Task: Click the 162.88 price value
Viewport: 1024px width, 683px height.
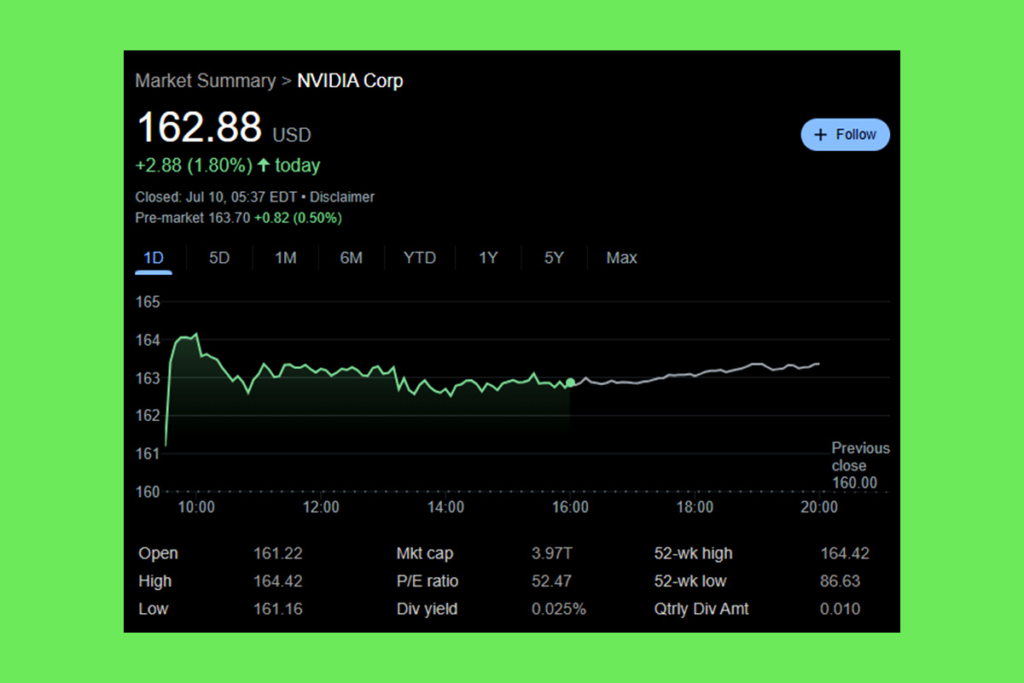Action: (199, 128)
